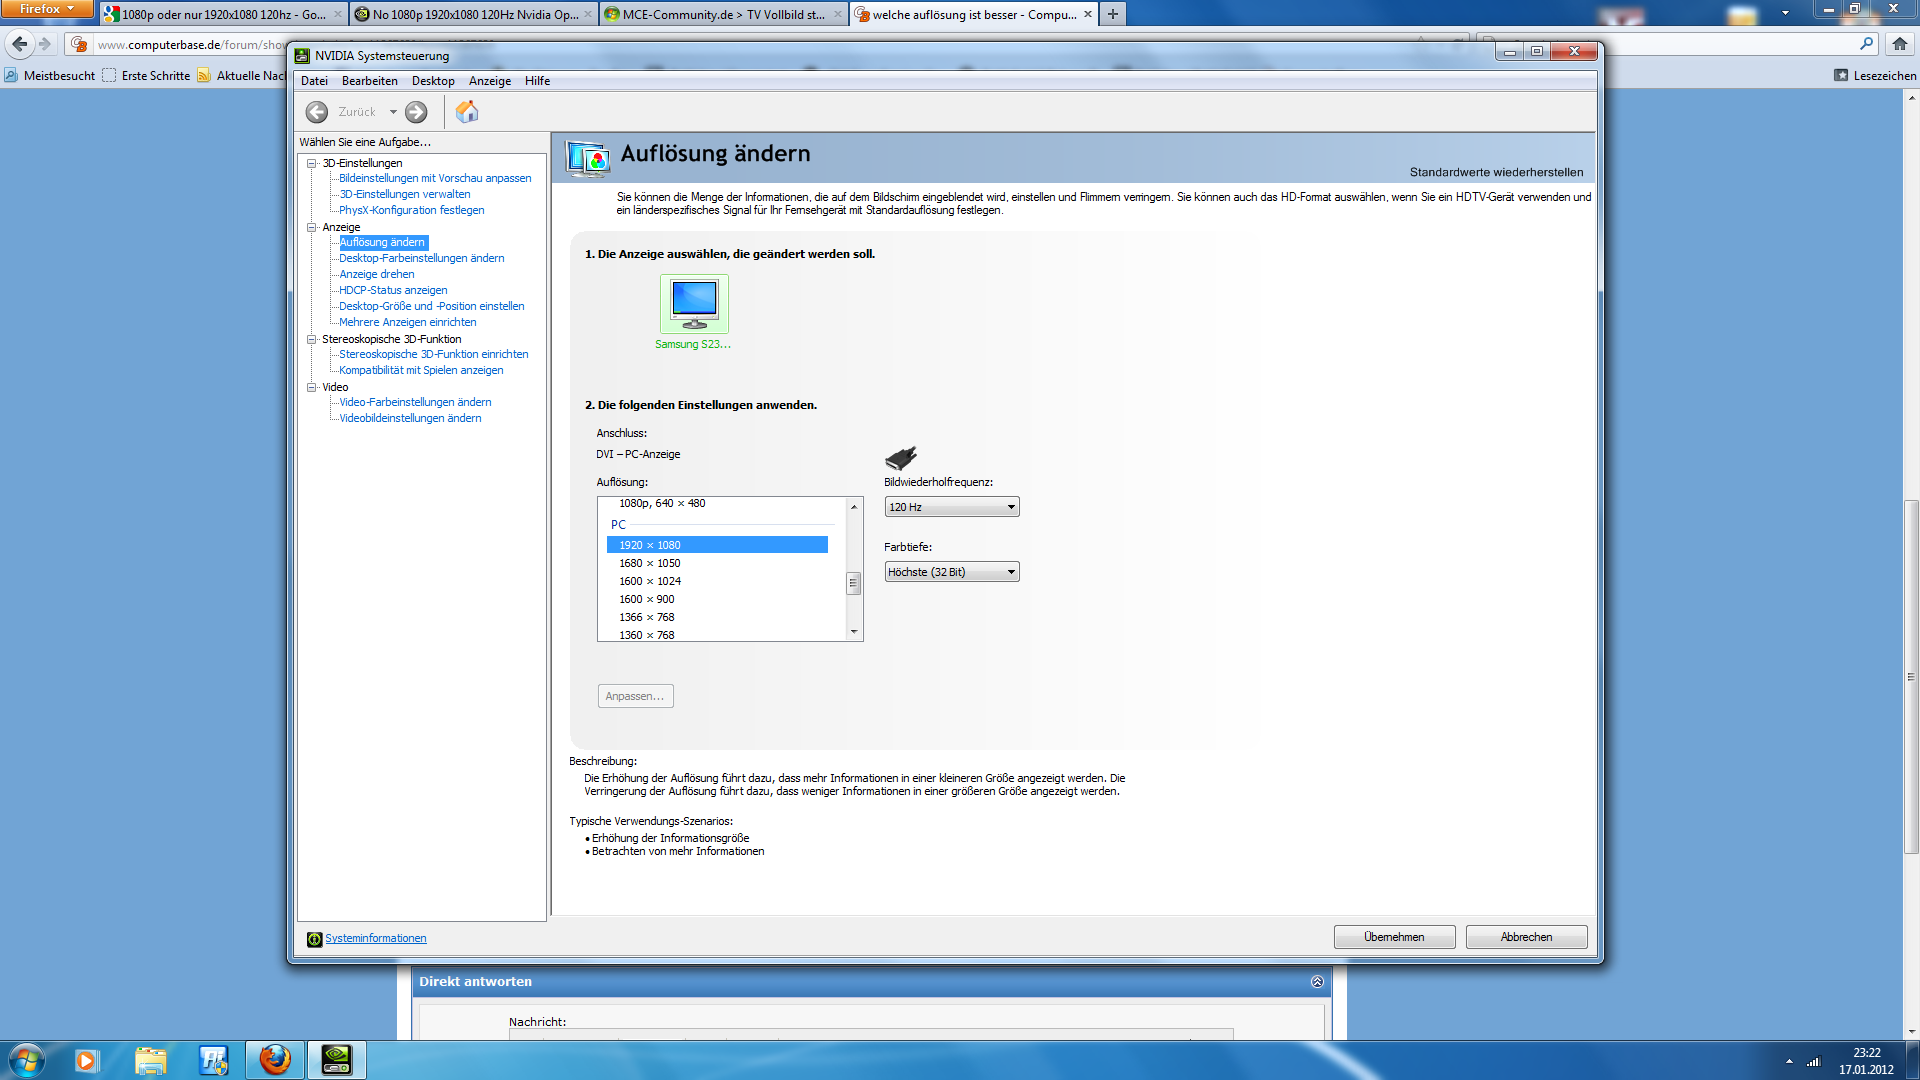Open the Bearbeiten menu

[x=369, y=81]
